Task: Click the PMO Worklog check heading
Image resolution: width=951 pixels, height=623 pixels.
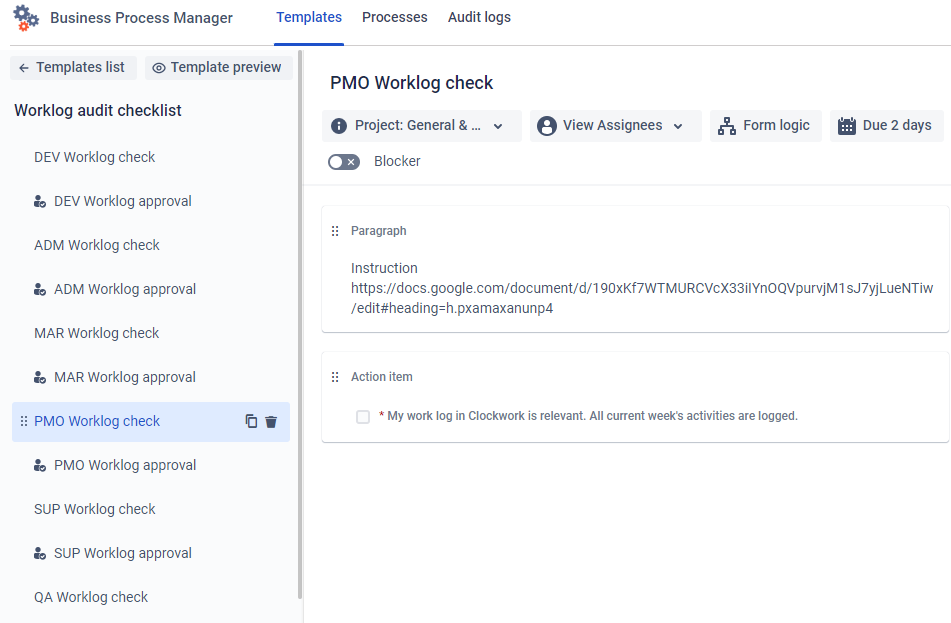Action: (411, 83)
